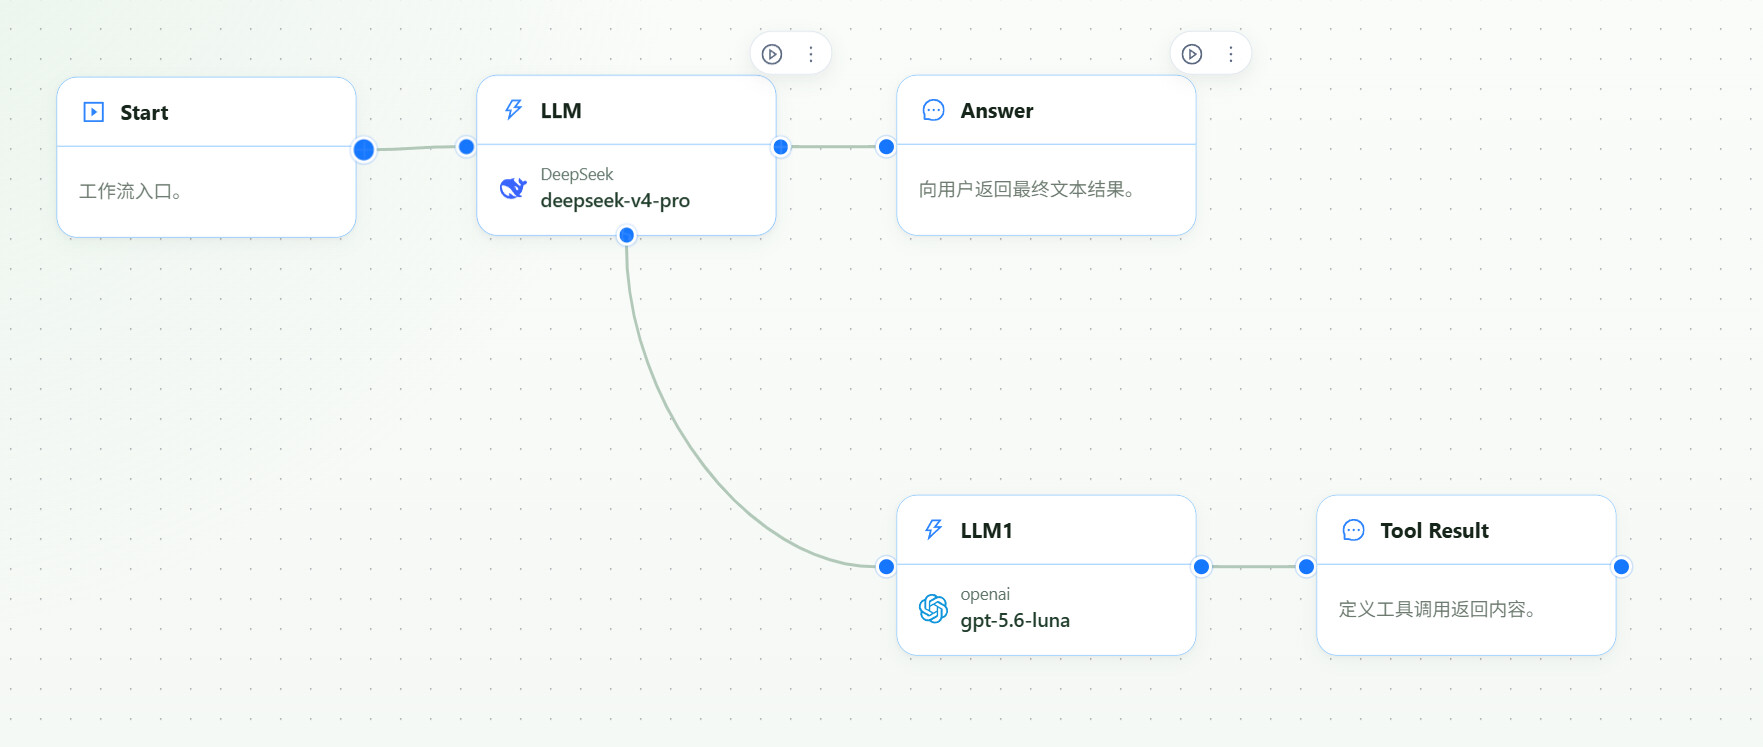
Task: Click the Tool Result chat bubble icon
Action: [1353, 530]
